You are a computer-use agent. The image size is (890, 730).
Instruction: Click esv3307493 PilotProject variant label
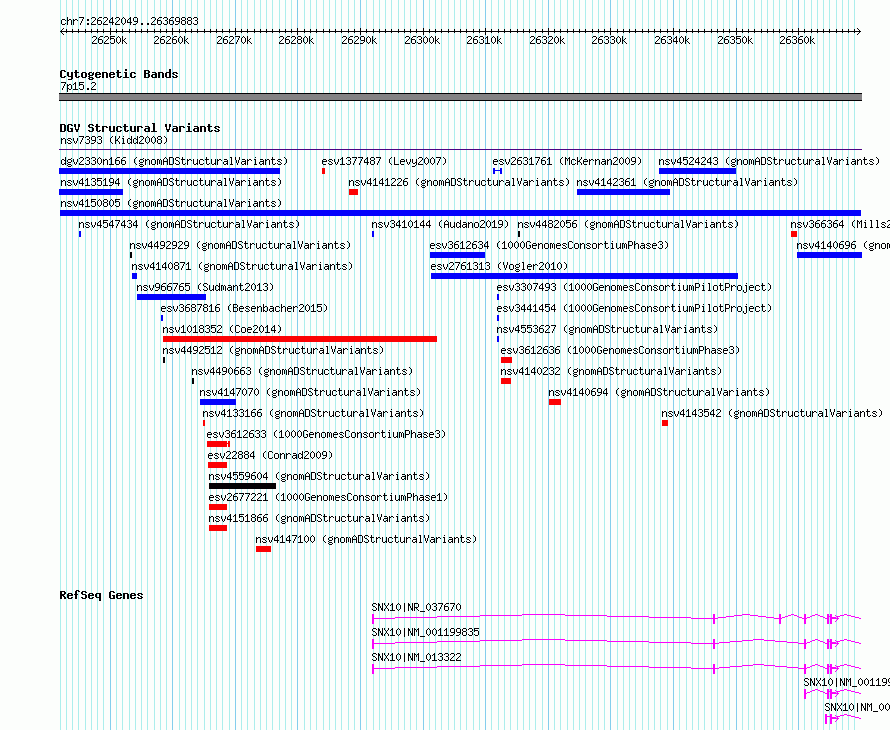pos(634,287)
